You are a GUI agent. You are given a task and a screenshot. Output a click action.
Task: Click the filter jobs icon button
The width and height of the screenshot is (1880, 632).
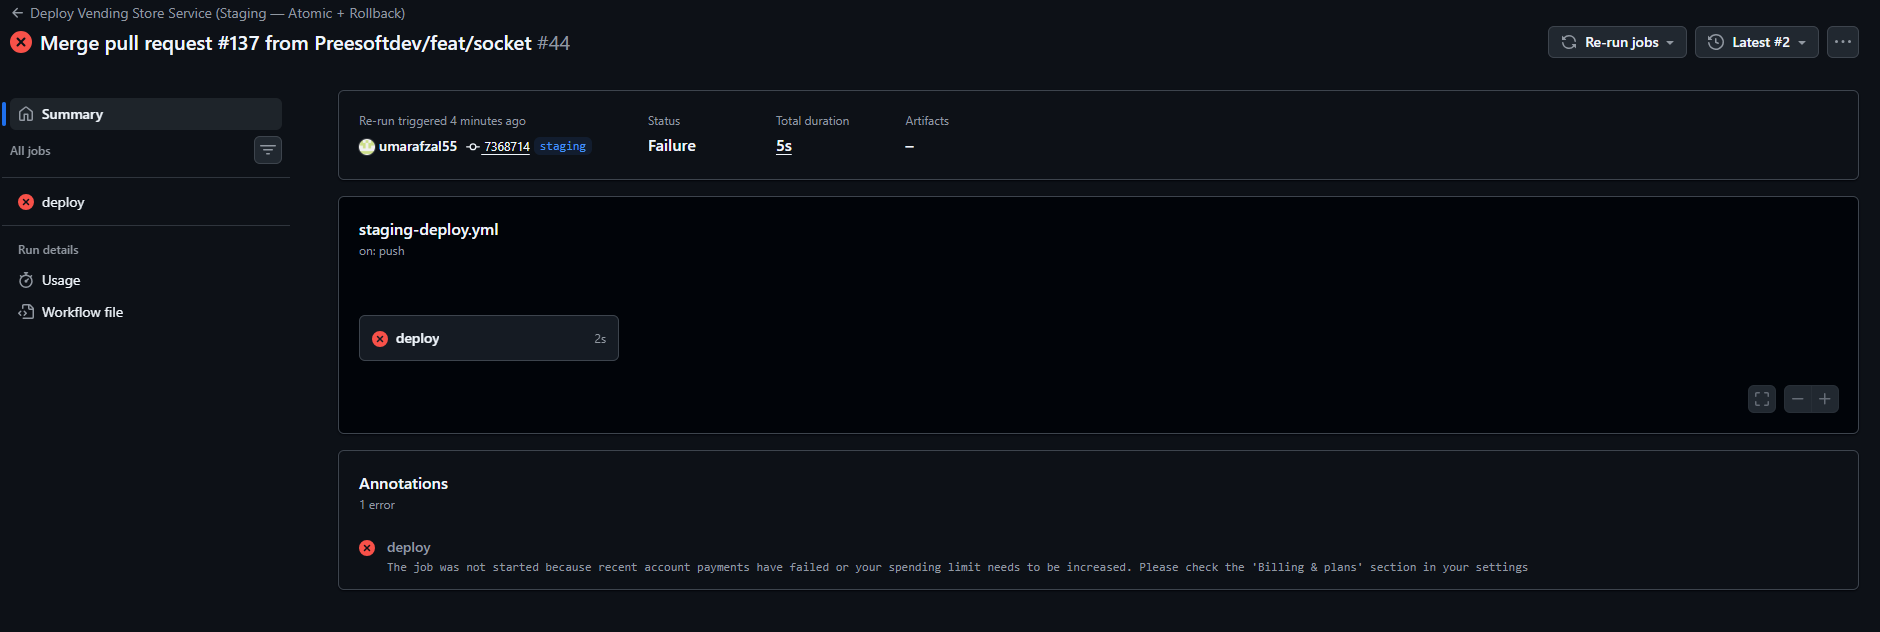(x=268, y=150)
